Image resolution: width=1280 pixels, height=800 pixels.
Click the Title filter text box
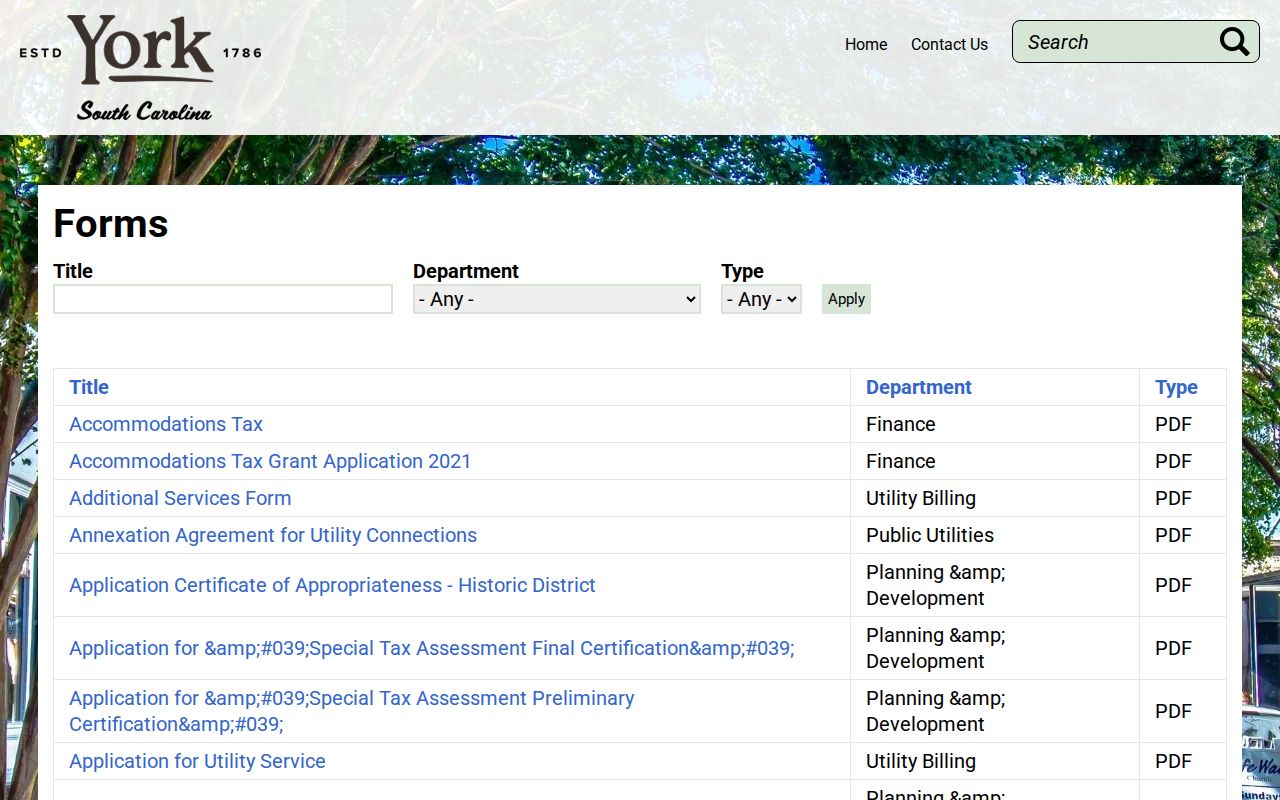coord(223,299)
